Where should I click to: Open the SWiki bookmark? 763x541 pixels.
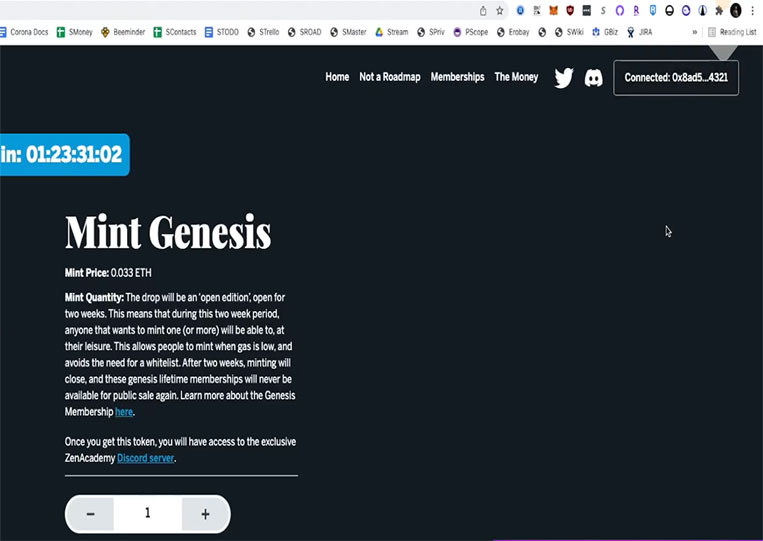click(x=569, y=32)
